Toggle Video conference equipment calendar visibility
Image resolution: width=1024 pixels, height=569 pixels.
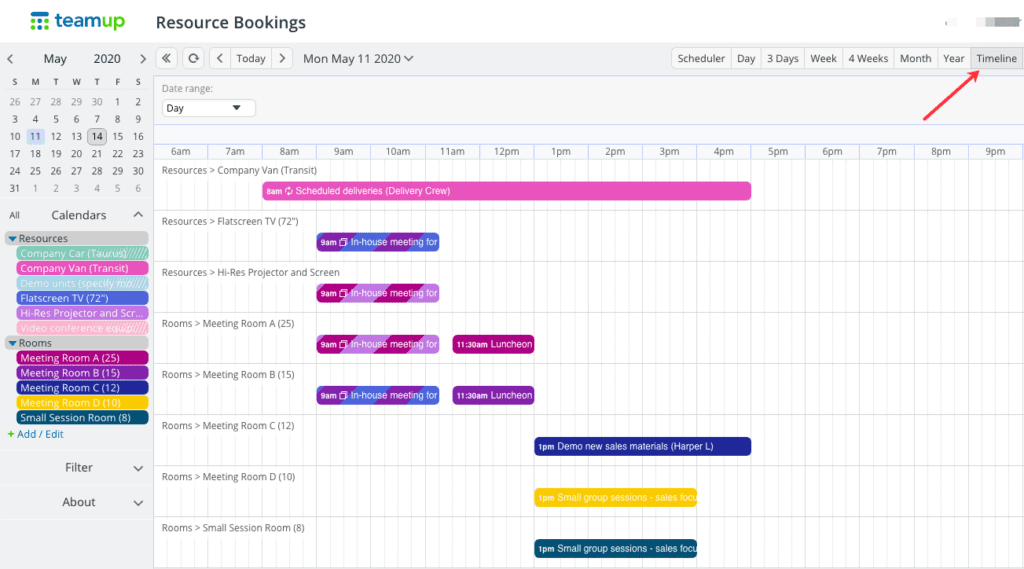pyautogui.click(x=82, y=328)
